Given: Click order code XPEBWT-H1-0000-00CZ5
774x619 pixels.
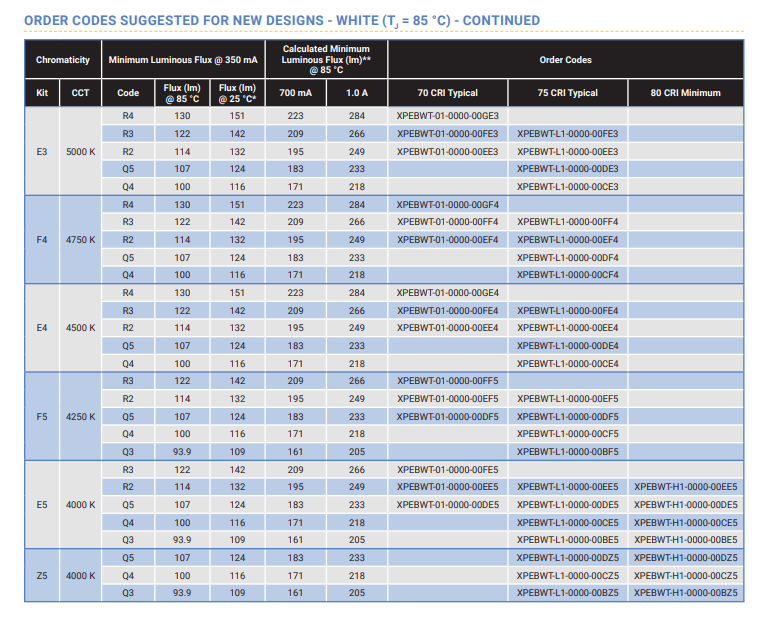Looking at the screenshot, I should pos(686,576).
